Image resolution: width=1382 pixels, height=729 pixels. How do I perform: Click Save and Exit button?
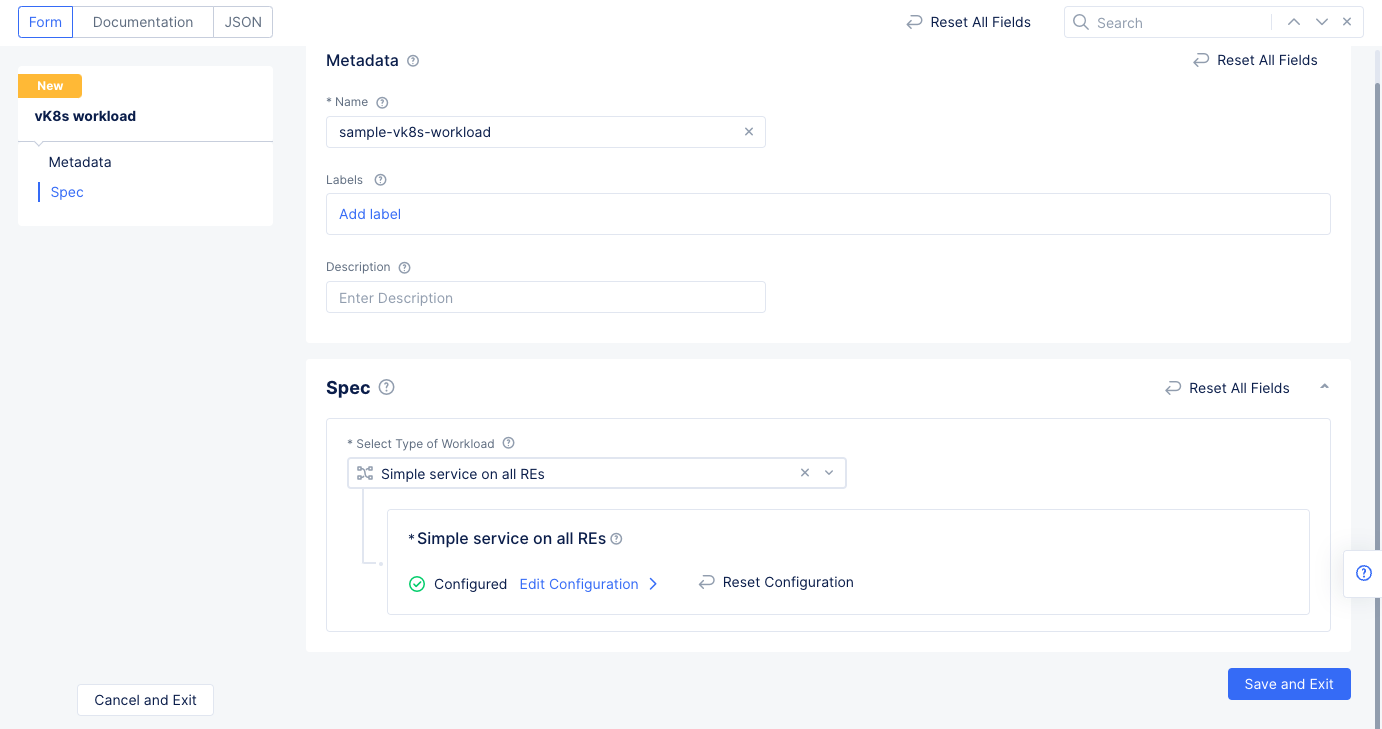[1288, 684]
